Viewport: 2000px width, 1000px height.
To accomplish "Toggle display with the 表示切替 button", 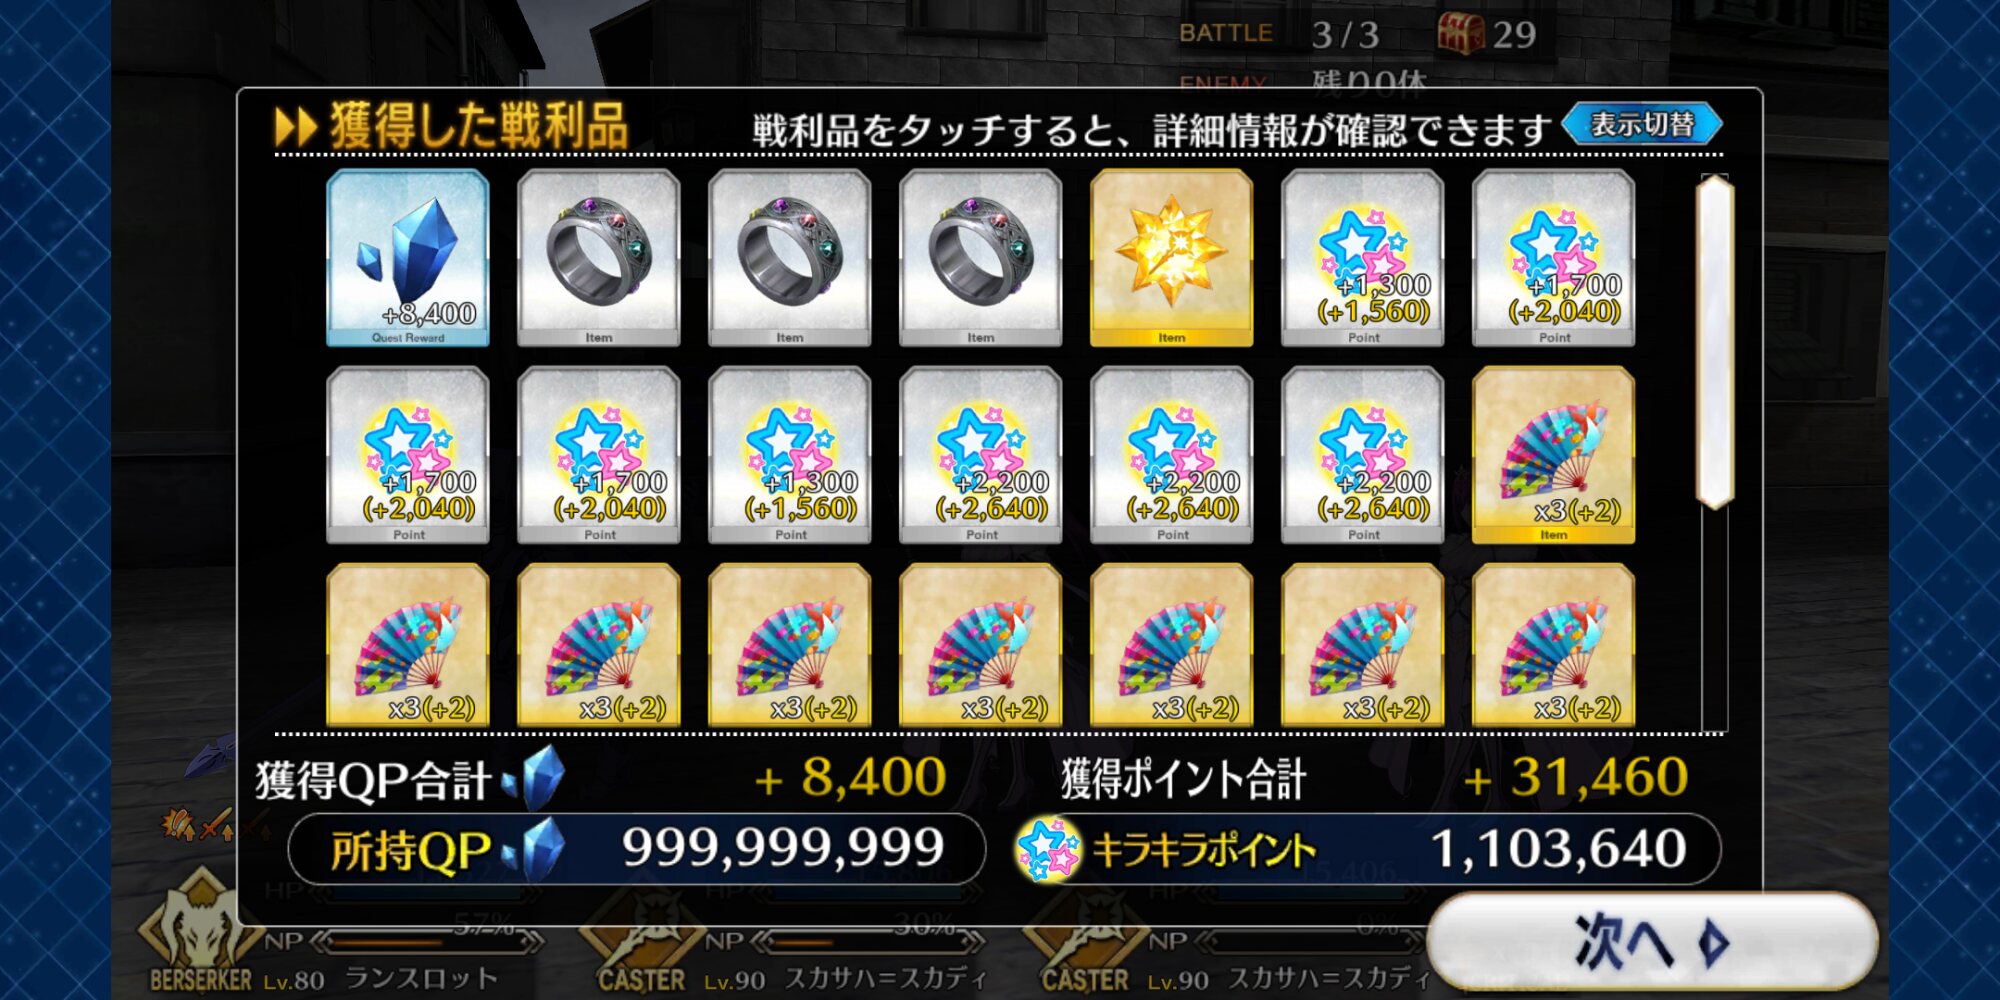I will click(x=1642, y=125).
